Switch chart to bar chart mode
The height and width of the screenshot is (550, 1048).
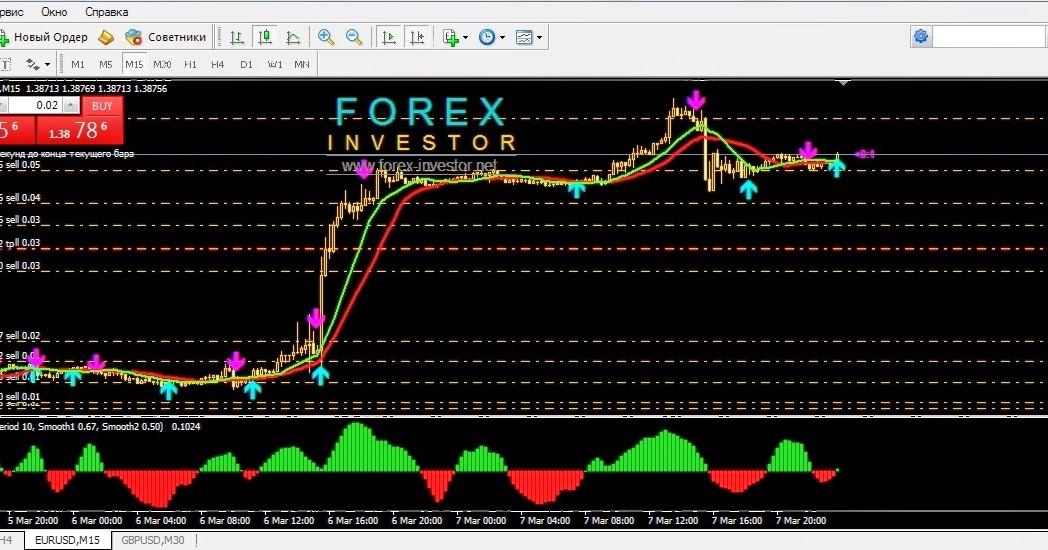coord(237,37)
